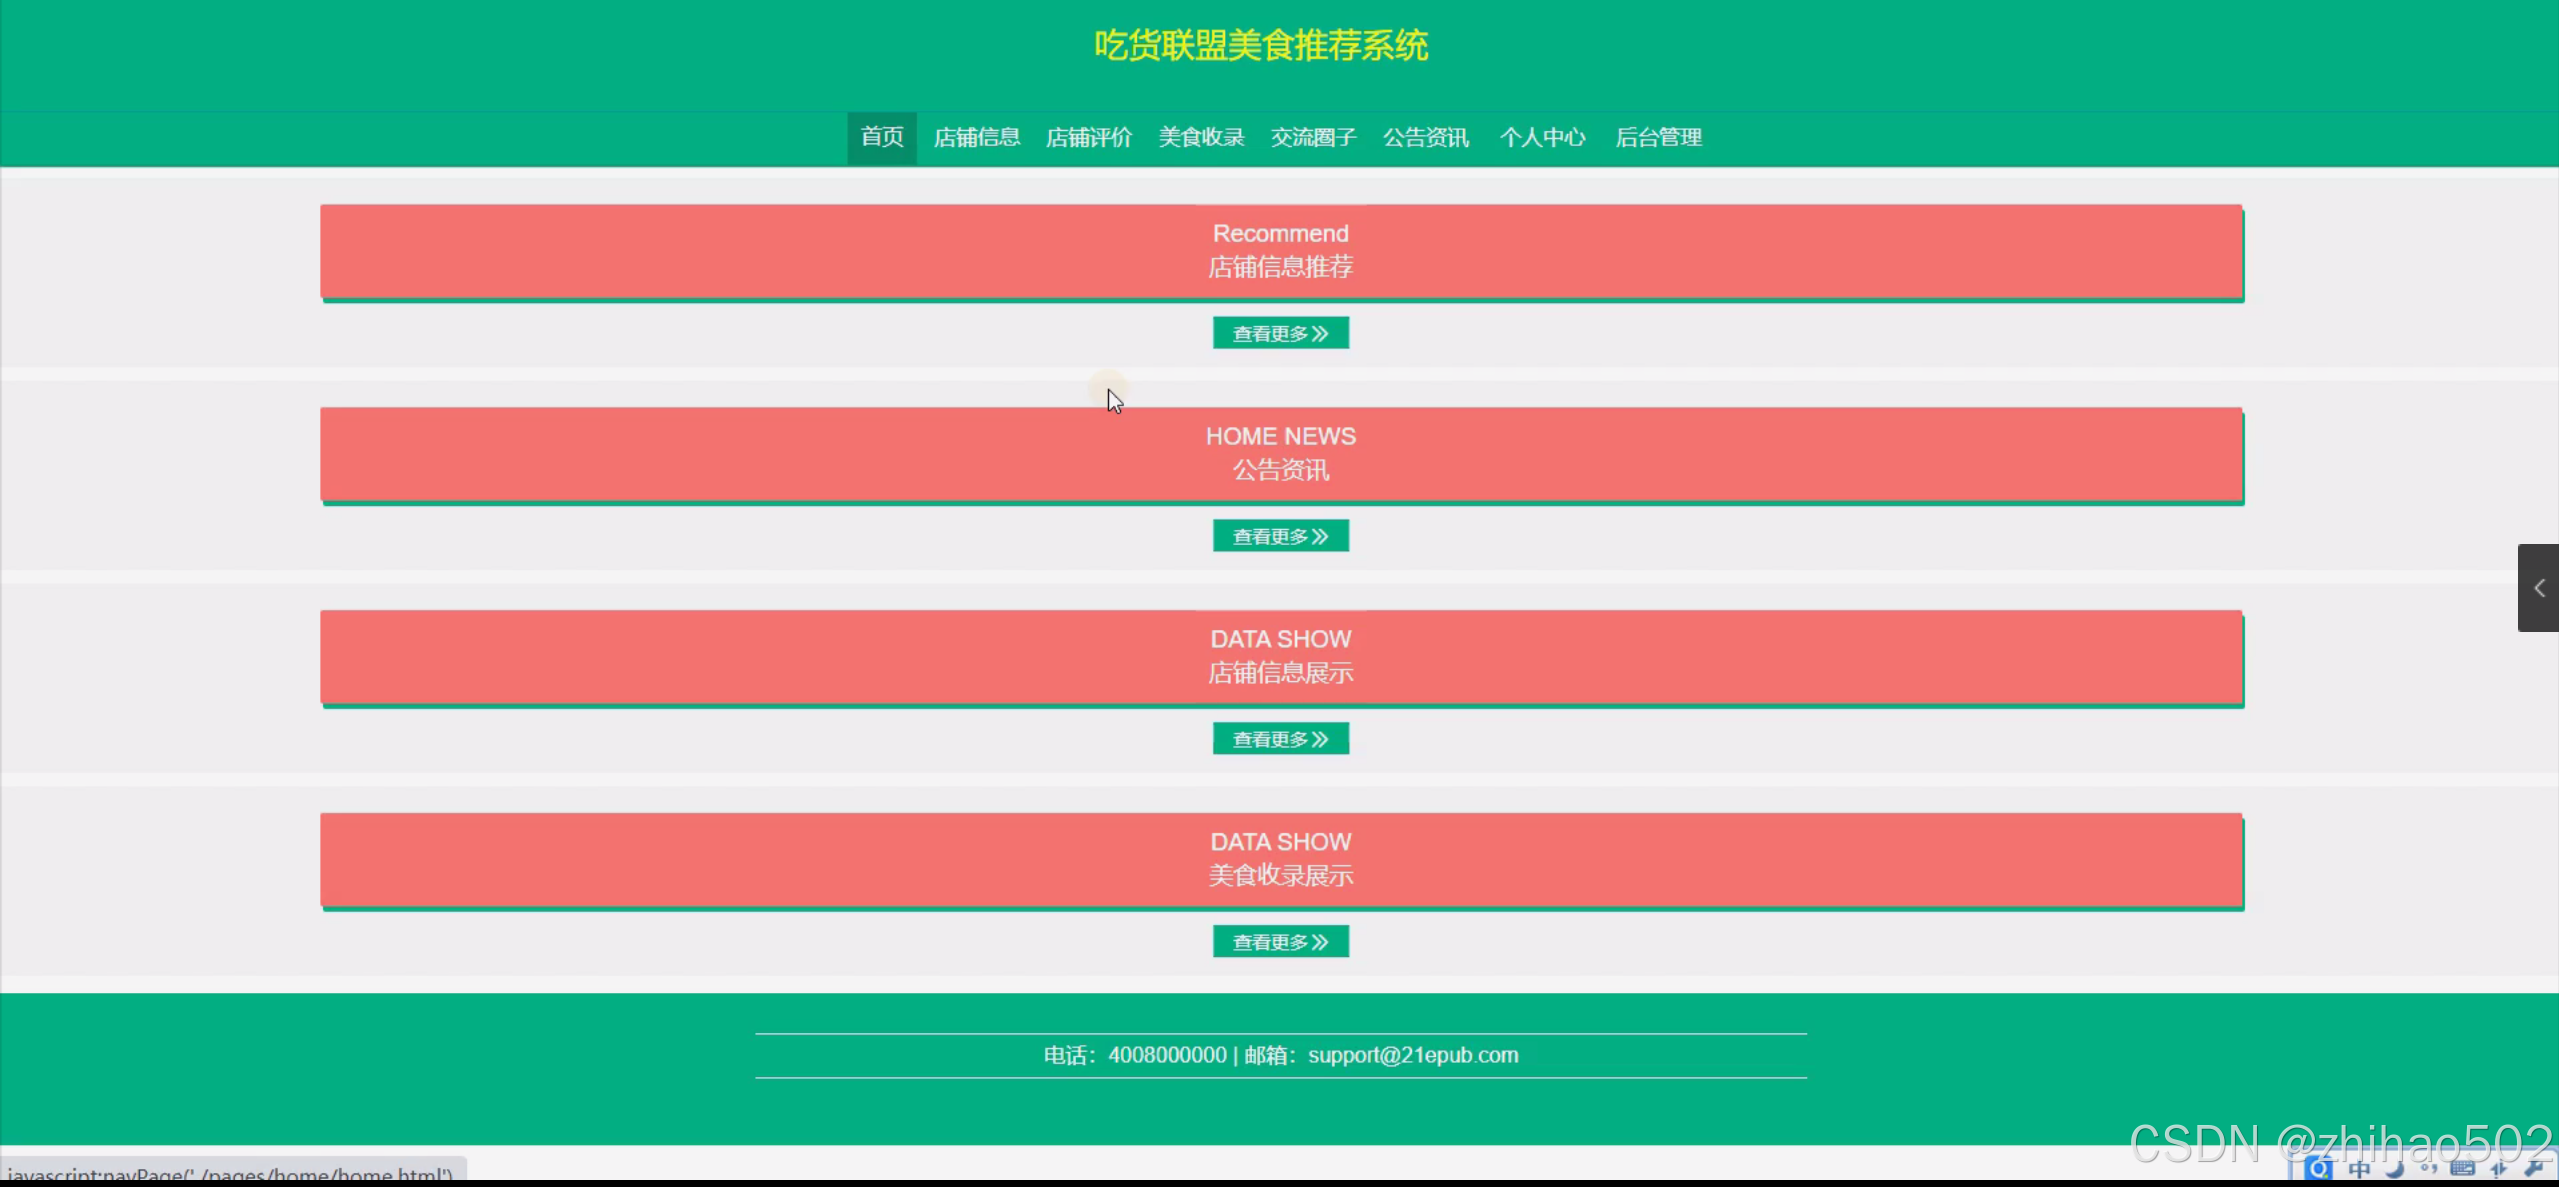Expand the dark side panel arrow
The width and height of the screenshot is (2559, 1187).
[2538, 588]
